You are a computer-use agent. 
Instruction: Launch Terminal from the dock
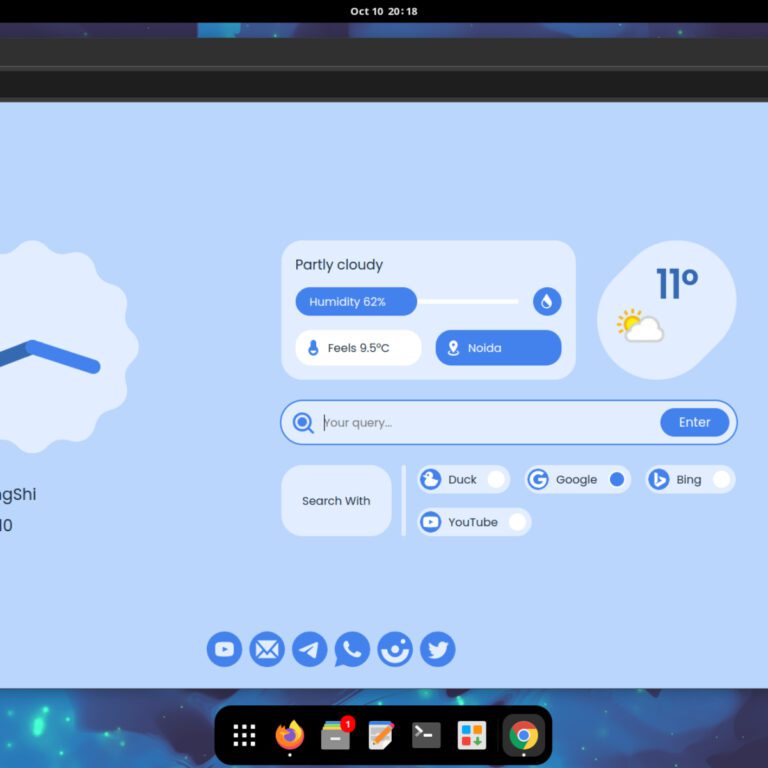click(x=426, y=735)
